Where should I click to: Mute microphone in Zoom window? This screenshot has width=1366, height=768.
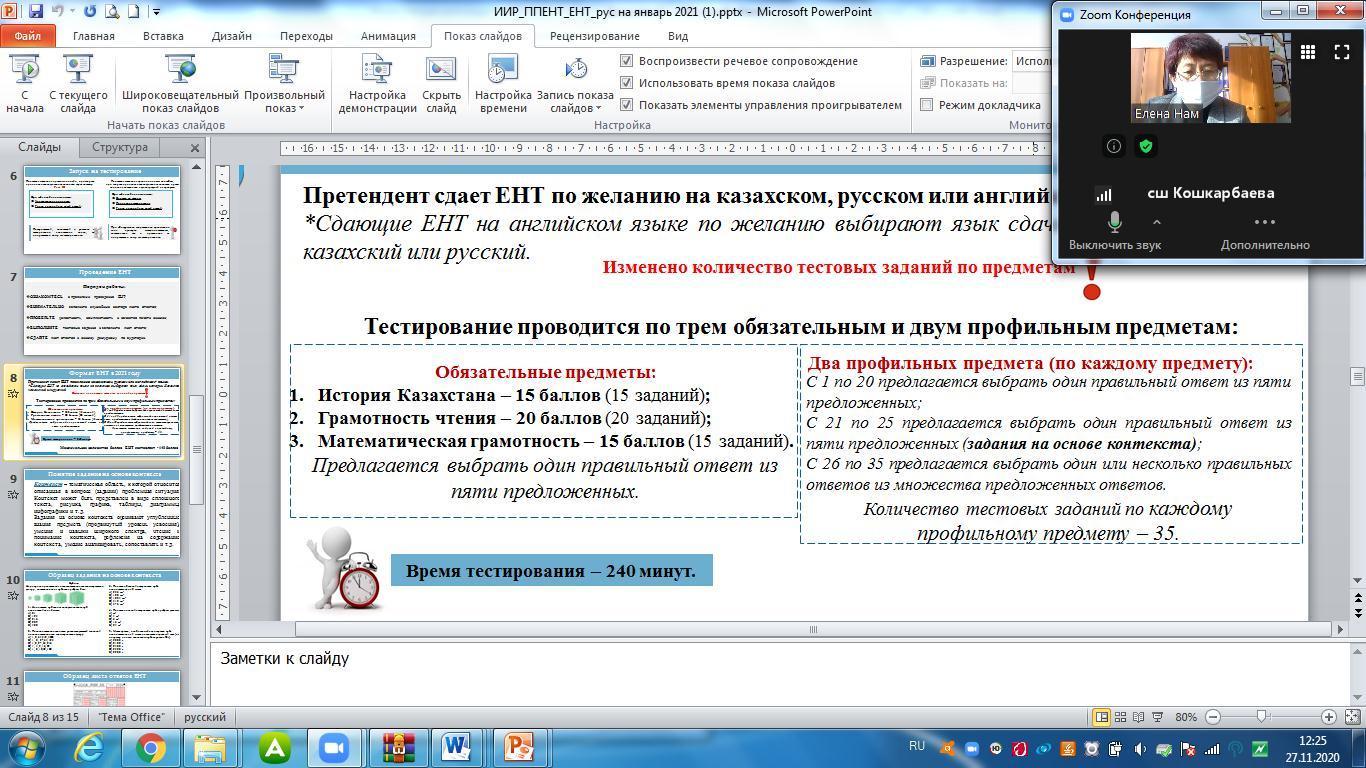tap(1114, 223)
